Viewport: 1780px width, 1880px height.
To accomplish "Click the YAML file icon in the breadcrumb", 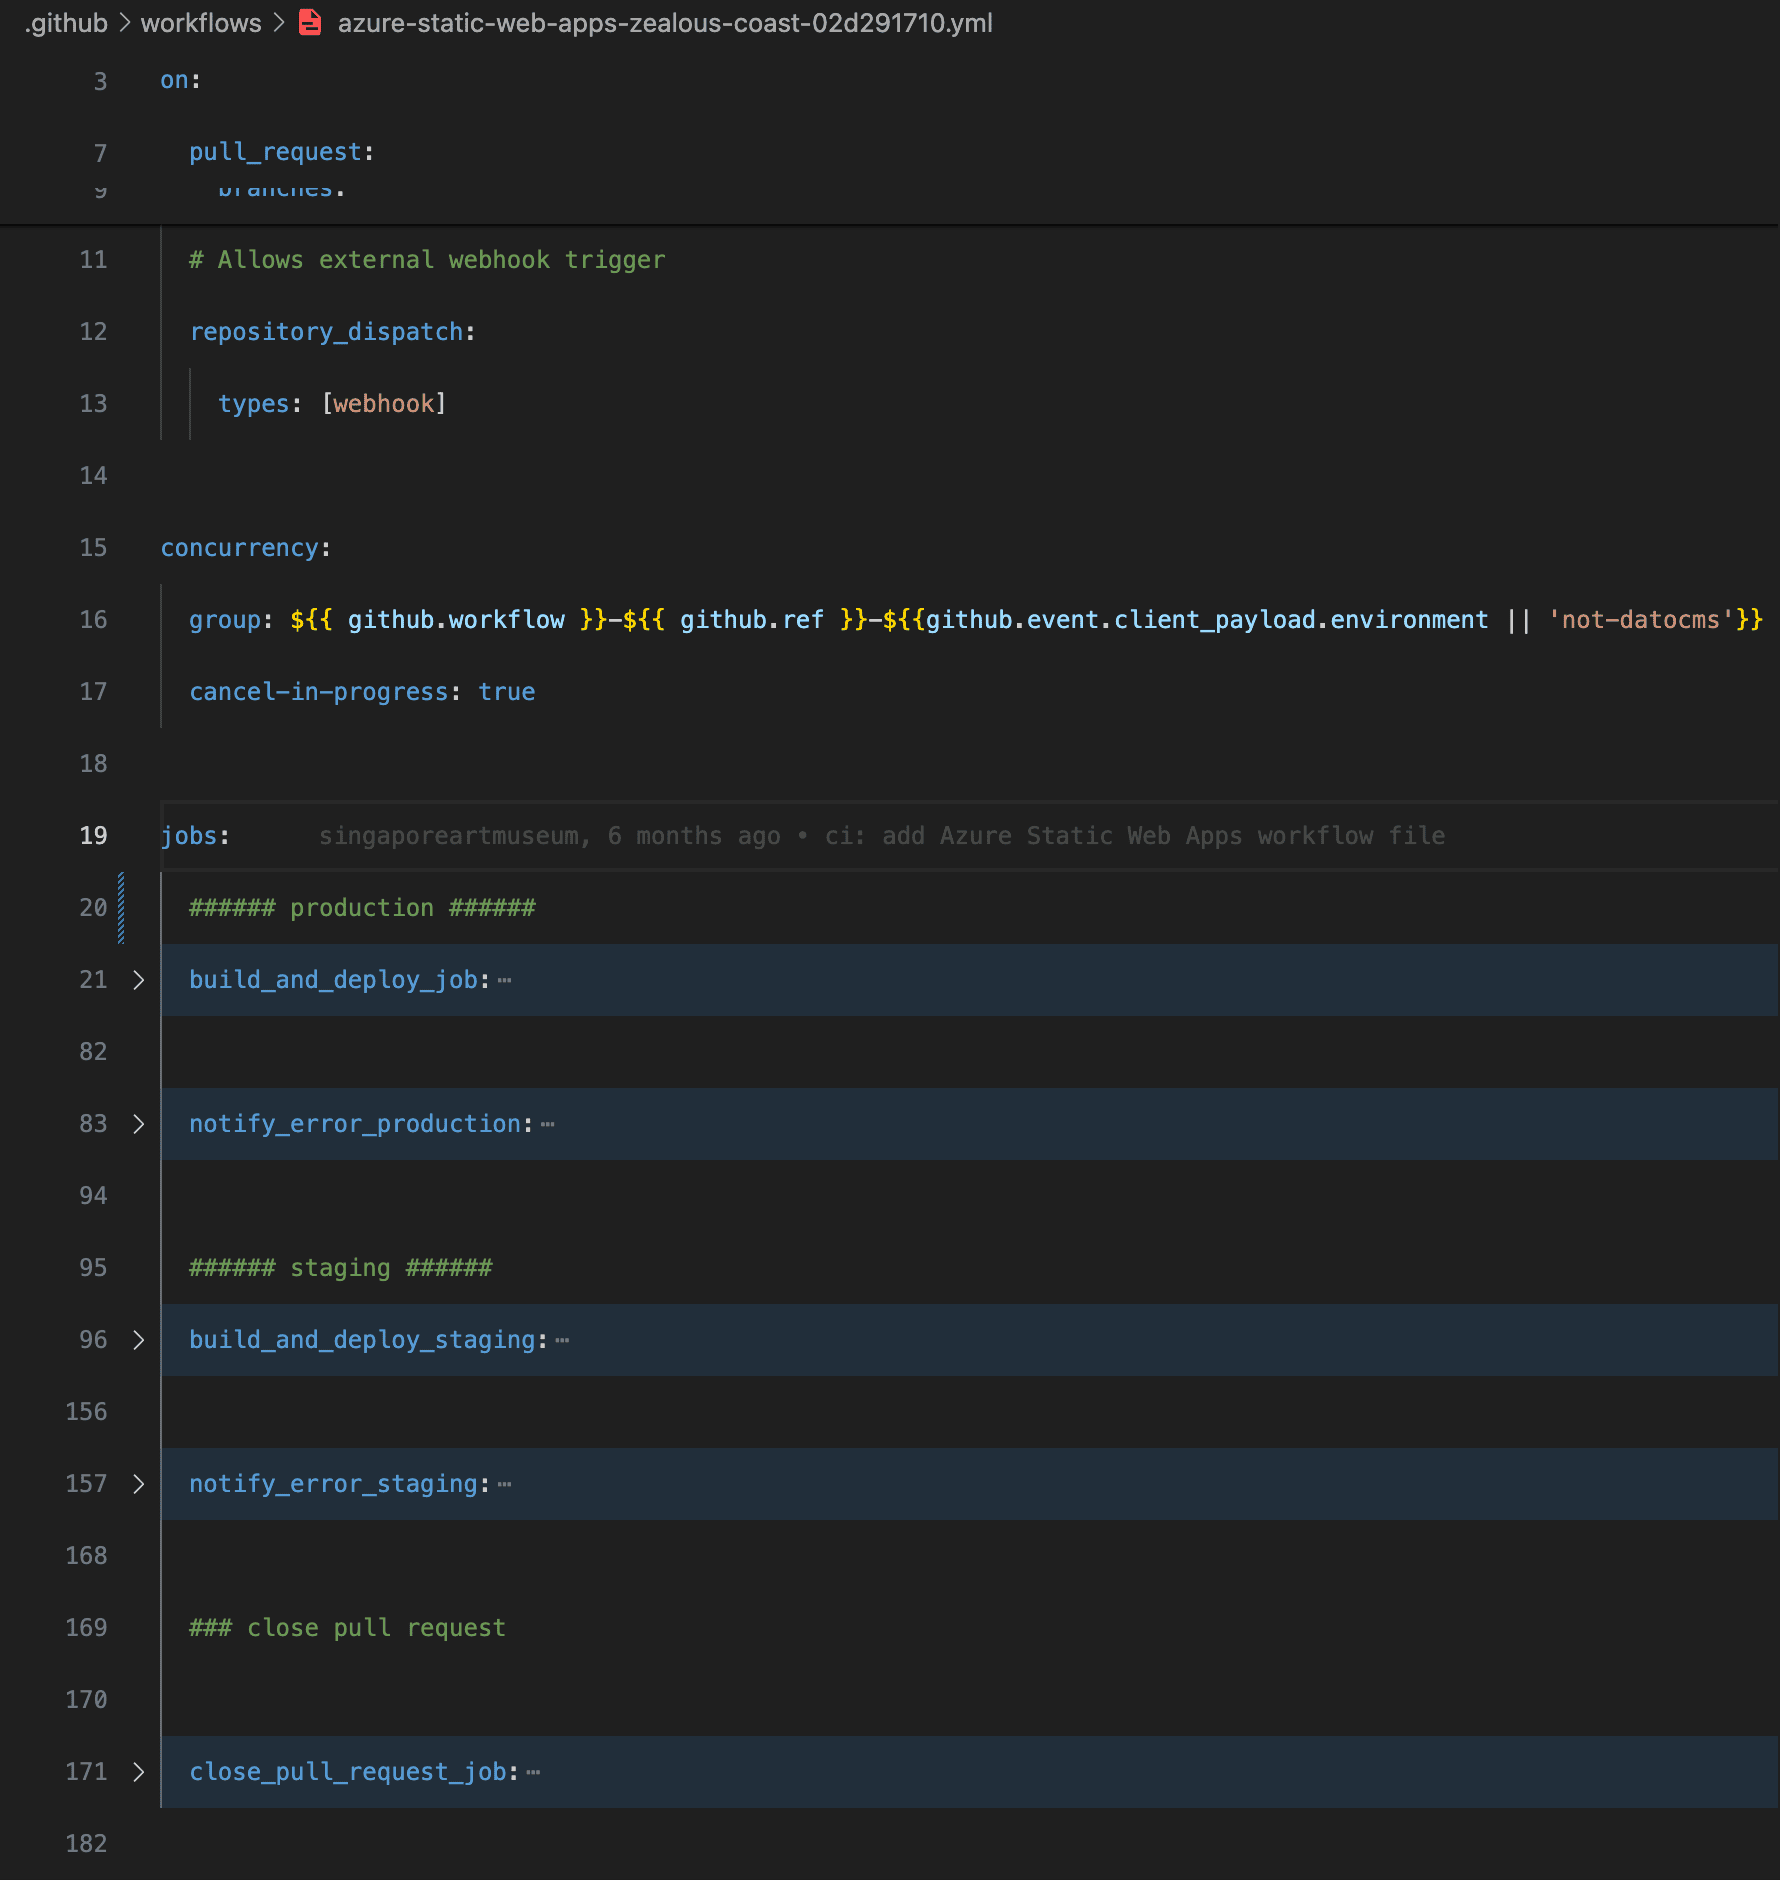I will point(309,23).
